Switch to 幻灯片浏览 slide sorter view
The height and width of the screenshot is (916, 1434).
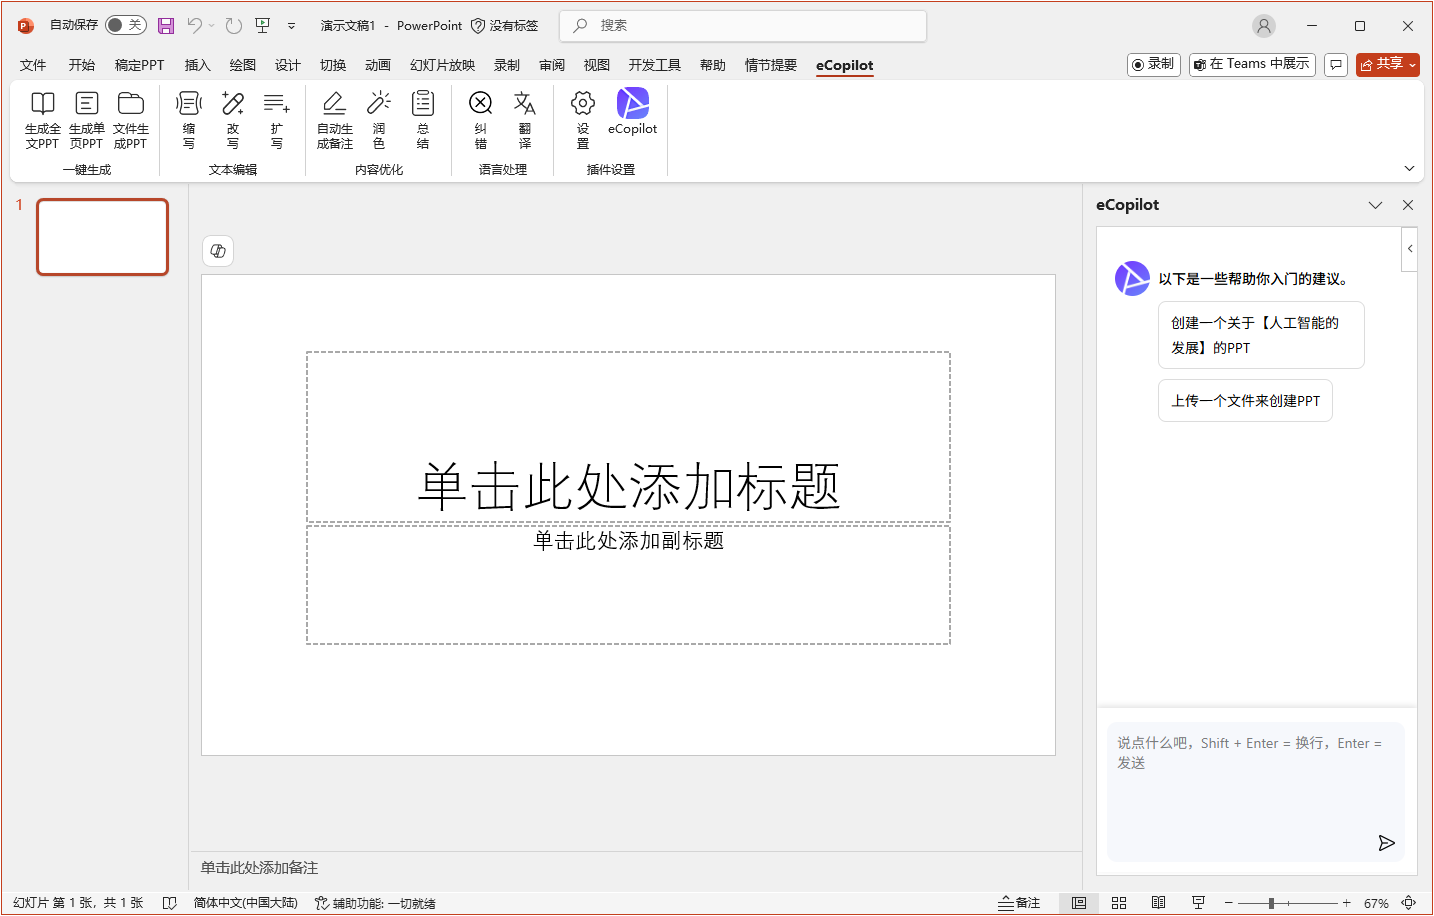[x=1120, y=902]
